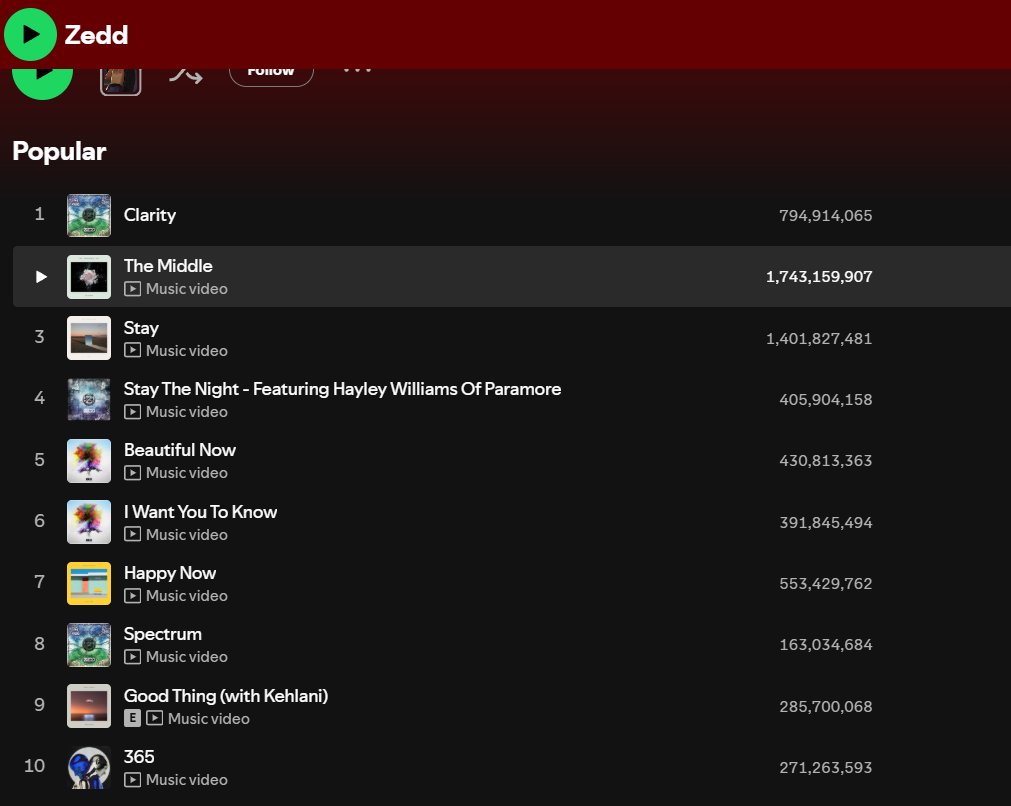Open the 365 track artwork
The image size is (1011, 806).
(89, 767)
